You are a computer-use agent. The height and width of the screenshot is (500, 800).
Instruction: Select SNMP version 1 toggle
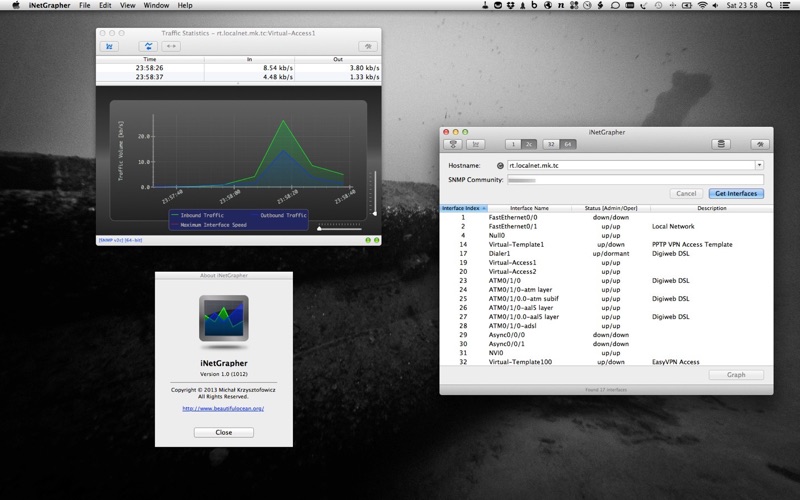pyautogui.click(x=513, y=144)
